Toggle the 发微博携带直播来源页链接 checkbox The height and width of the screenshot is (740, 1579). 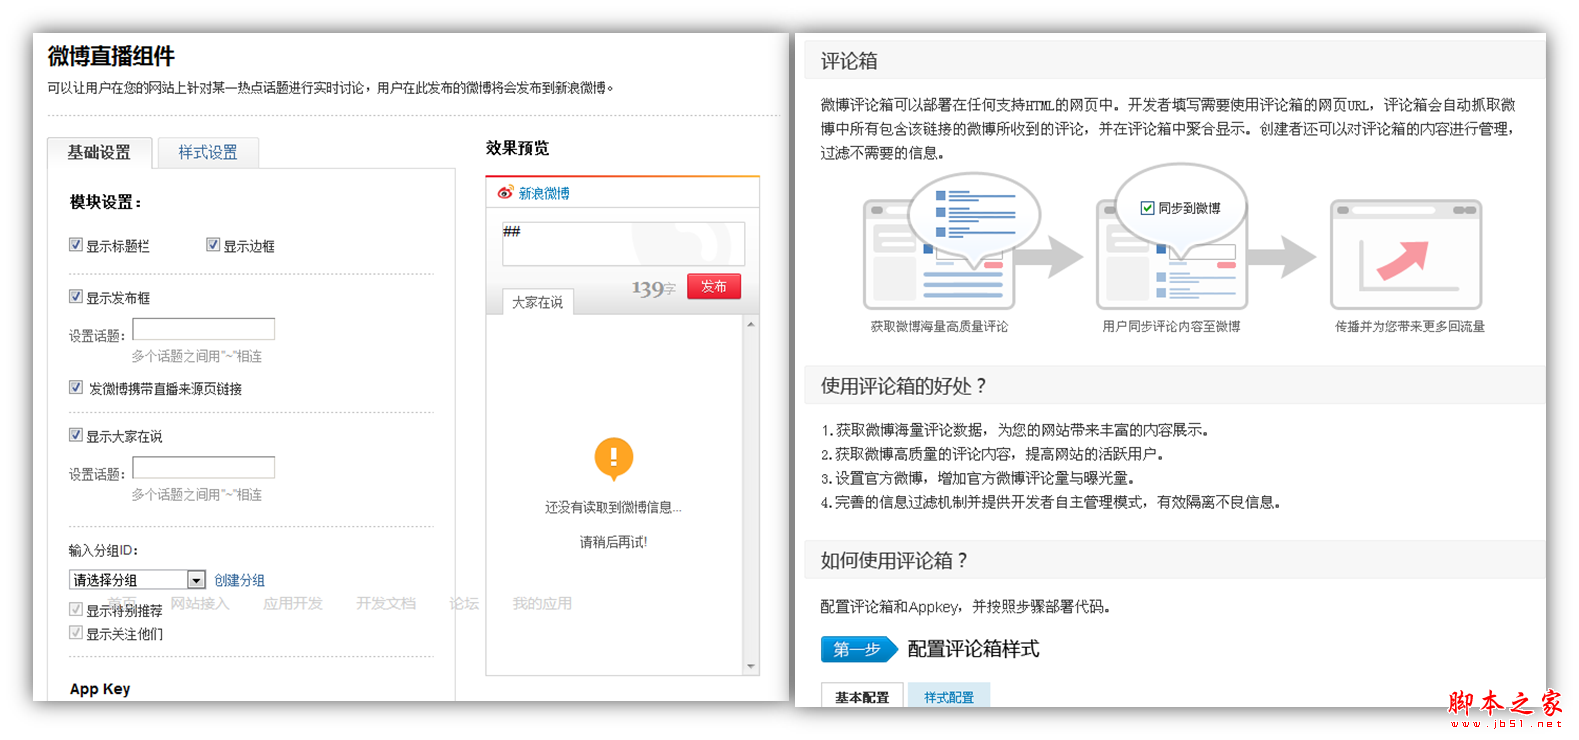(76, 388)
